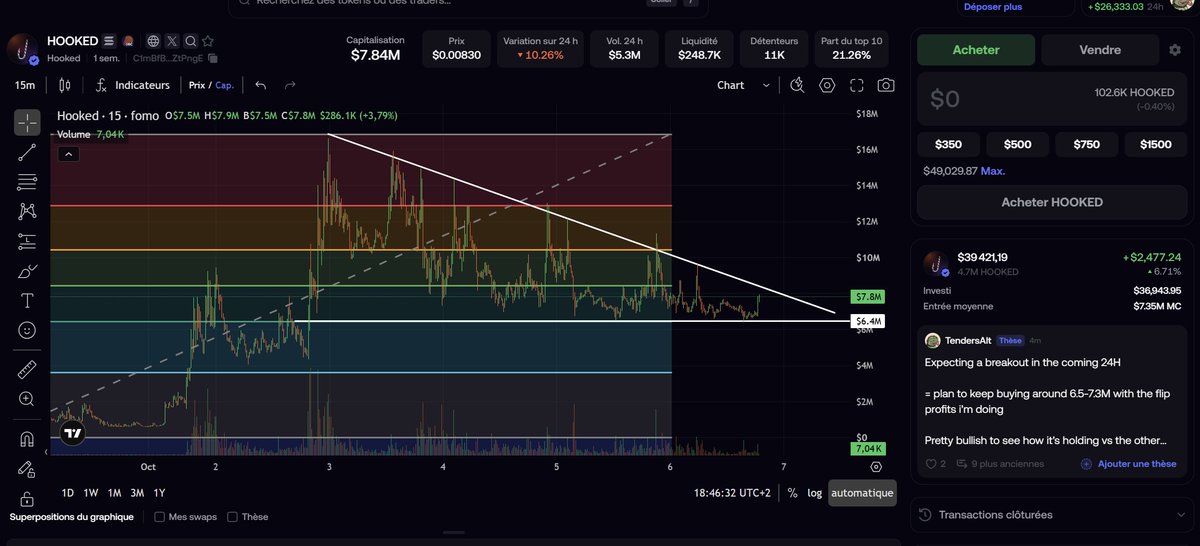This screenshot has height=546, width=1200.
Task: Open trade settings gear
Action: (1175, 50)
